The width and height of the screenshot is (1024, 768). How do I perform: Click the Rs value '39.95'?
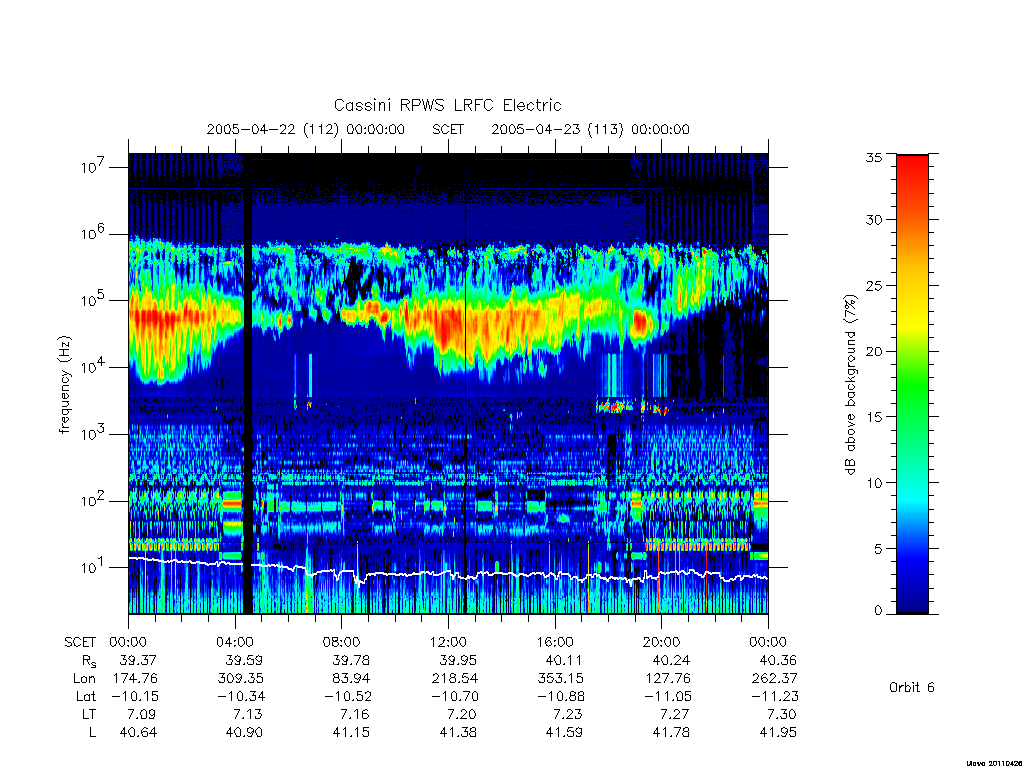coord(457,660)
